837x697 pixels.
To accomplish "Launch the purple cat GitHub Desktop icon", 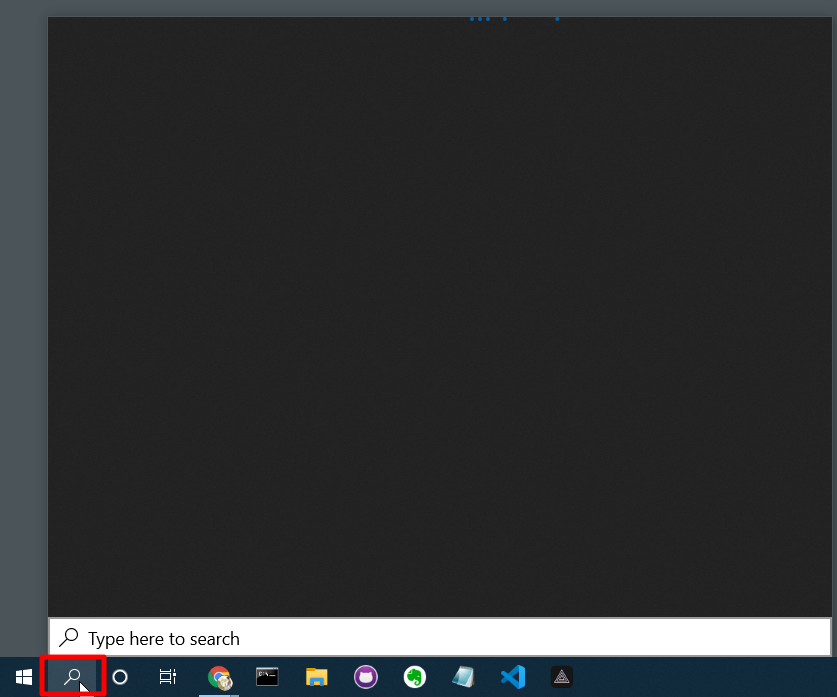I will [x=366, y=677].
